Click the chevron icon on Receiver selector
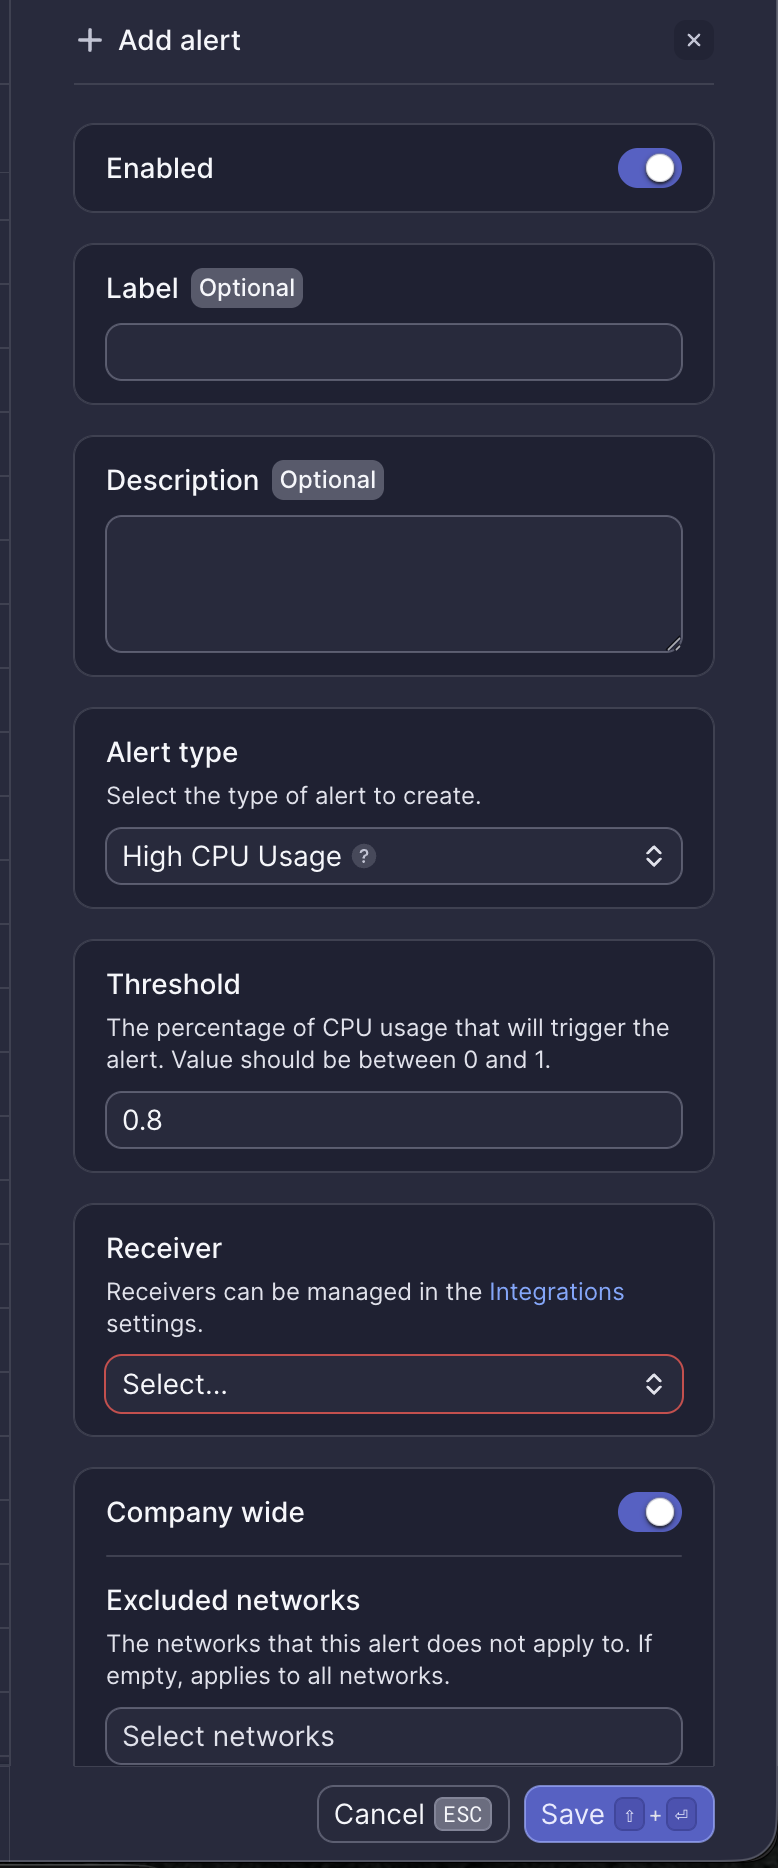This screenshot has height=1868, width=778. pyautogui.click(x=654, y=1384)
